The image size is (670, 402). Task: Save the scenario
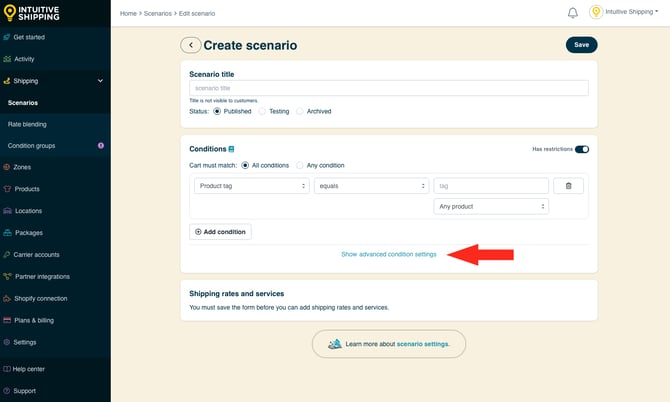click(582, 45)
